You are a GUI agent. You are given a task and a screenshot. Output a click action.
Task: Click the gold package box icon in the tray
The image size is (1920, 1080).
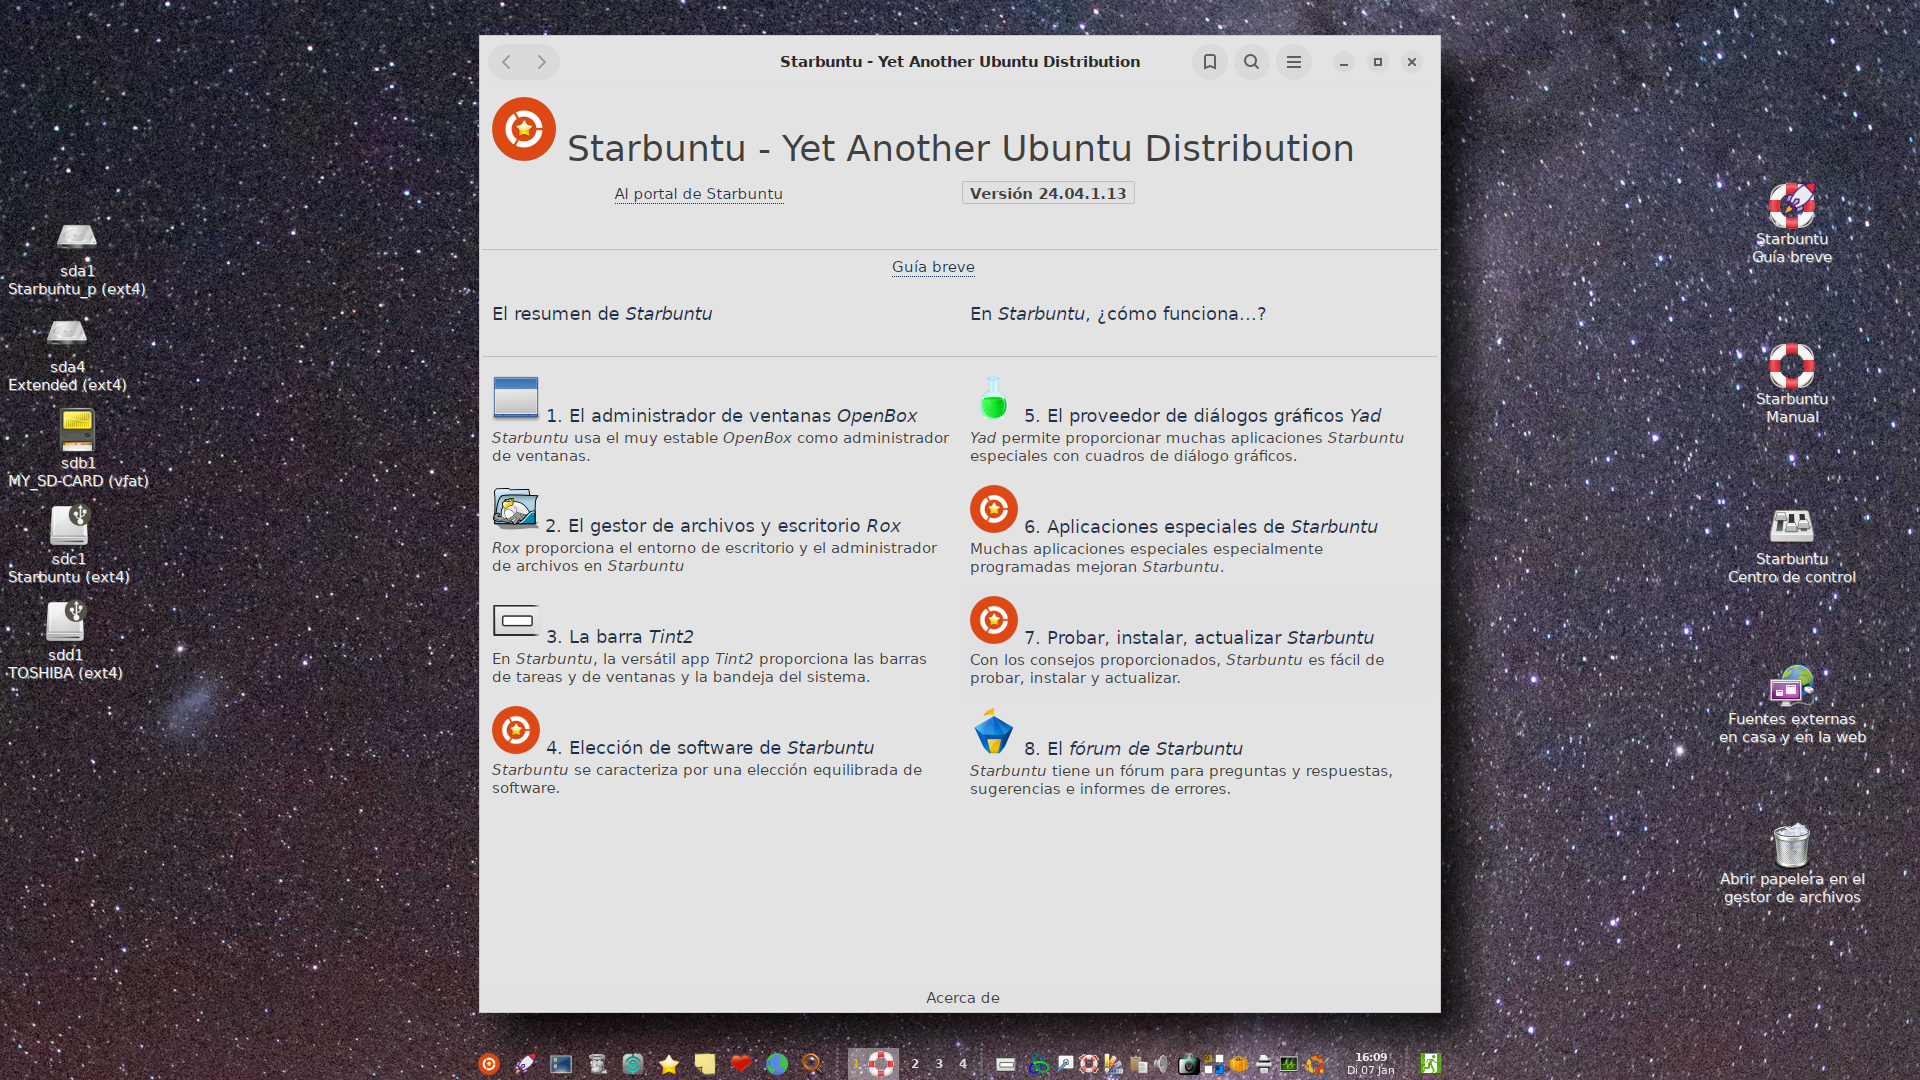point(1239,1065)
